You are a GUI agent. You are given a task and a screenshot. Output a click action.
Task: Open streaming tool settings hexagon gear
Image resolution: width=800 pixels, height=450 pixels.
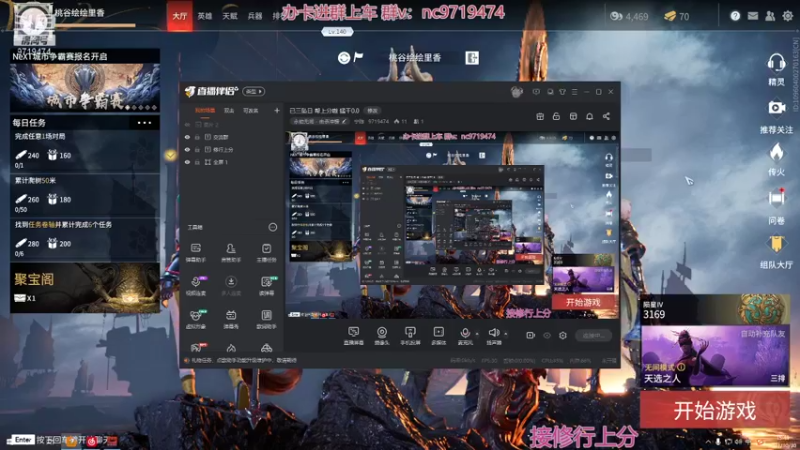[x=563, y=335]
